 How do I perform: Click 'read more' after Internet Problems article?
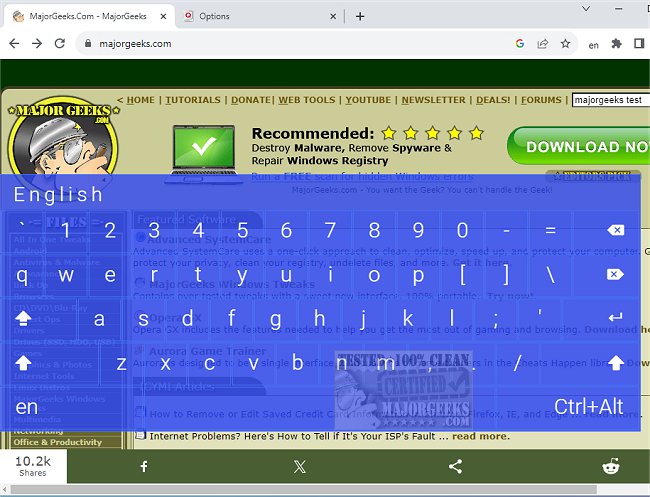pos(480,436)
